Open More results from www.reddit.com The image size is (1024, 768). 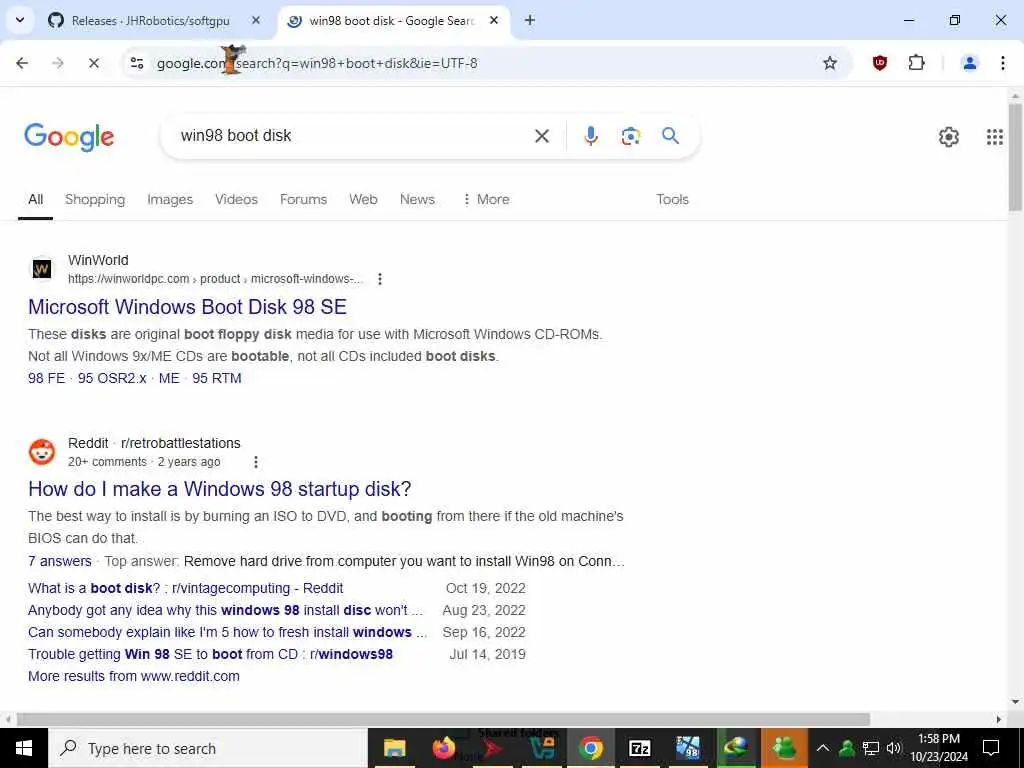point(134,676)
